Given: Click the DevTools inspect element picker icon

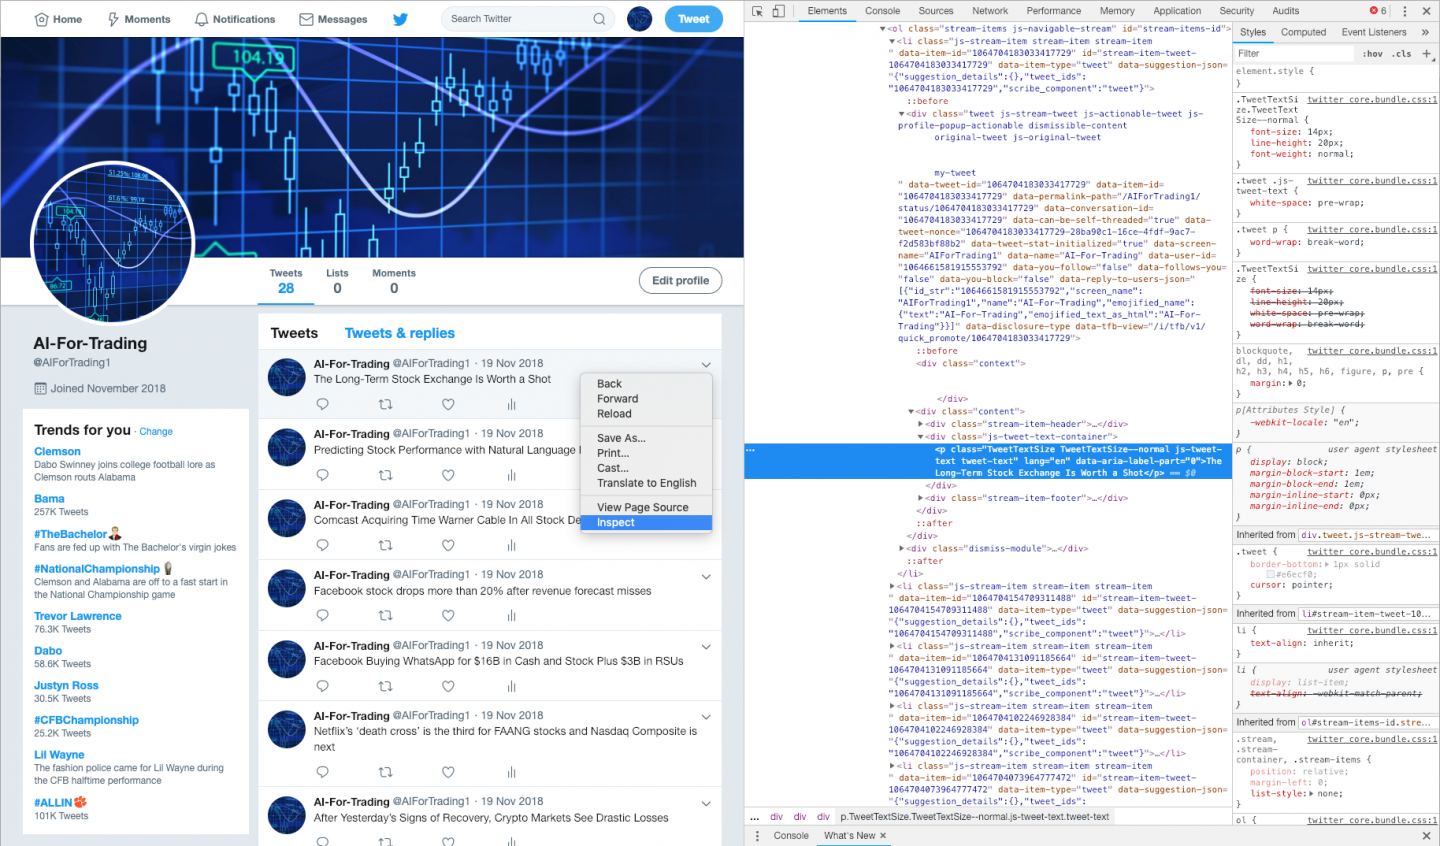Looking at the screenshot, I should point(757,11).
